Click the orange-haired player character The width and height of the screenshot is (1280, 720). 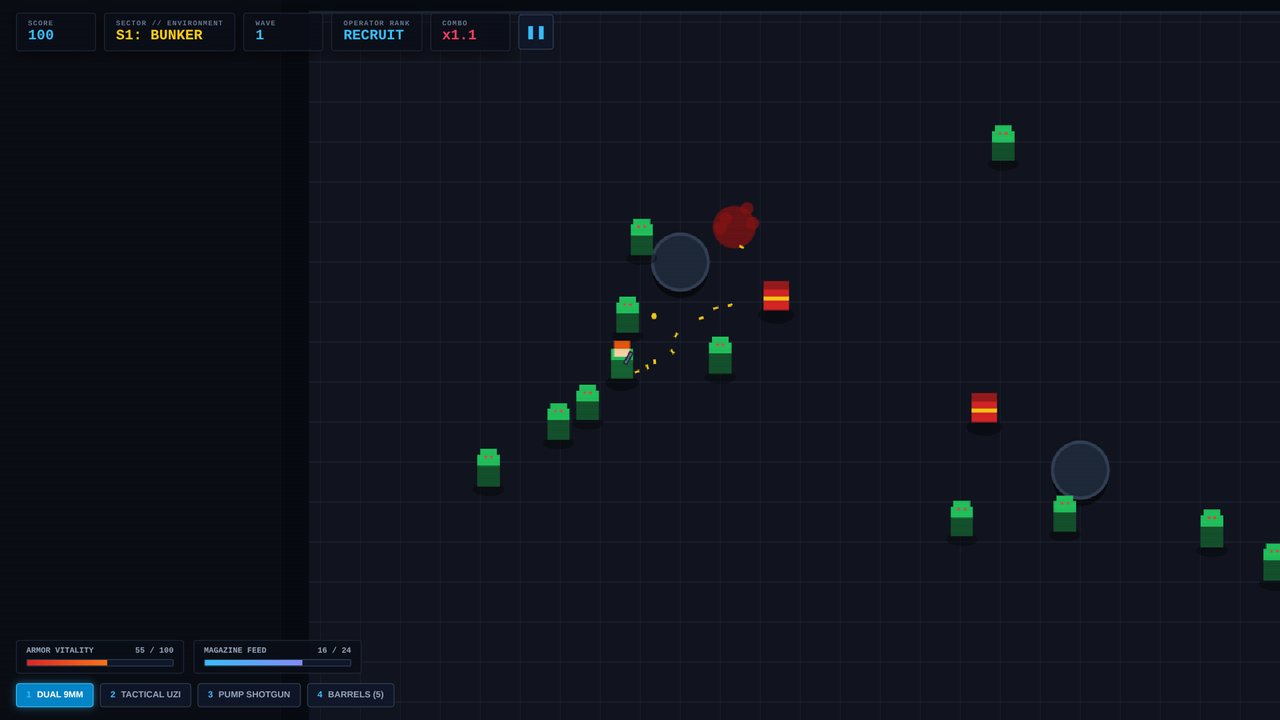click(622, 360)
